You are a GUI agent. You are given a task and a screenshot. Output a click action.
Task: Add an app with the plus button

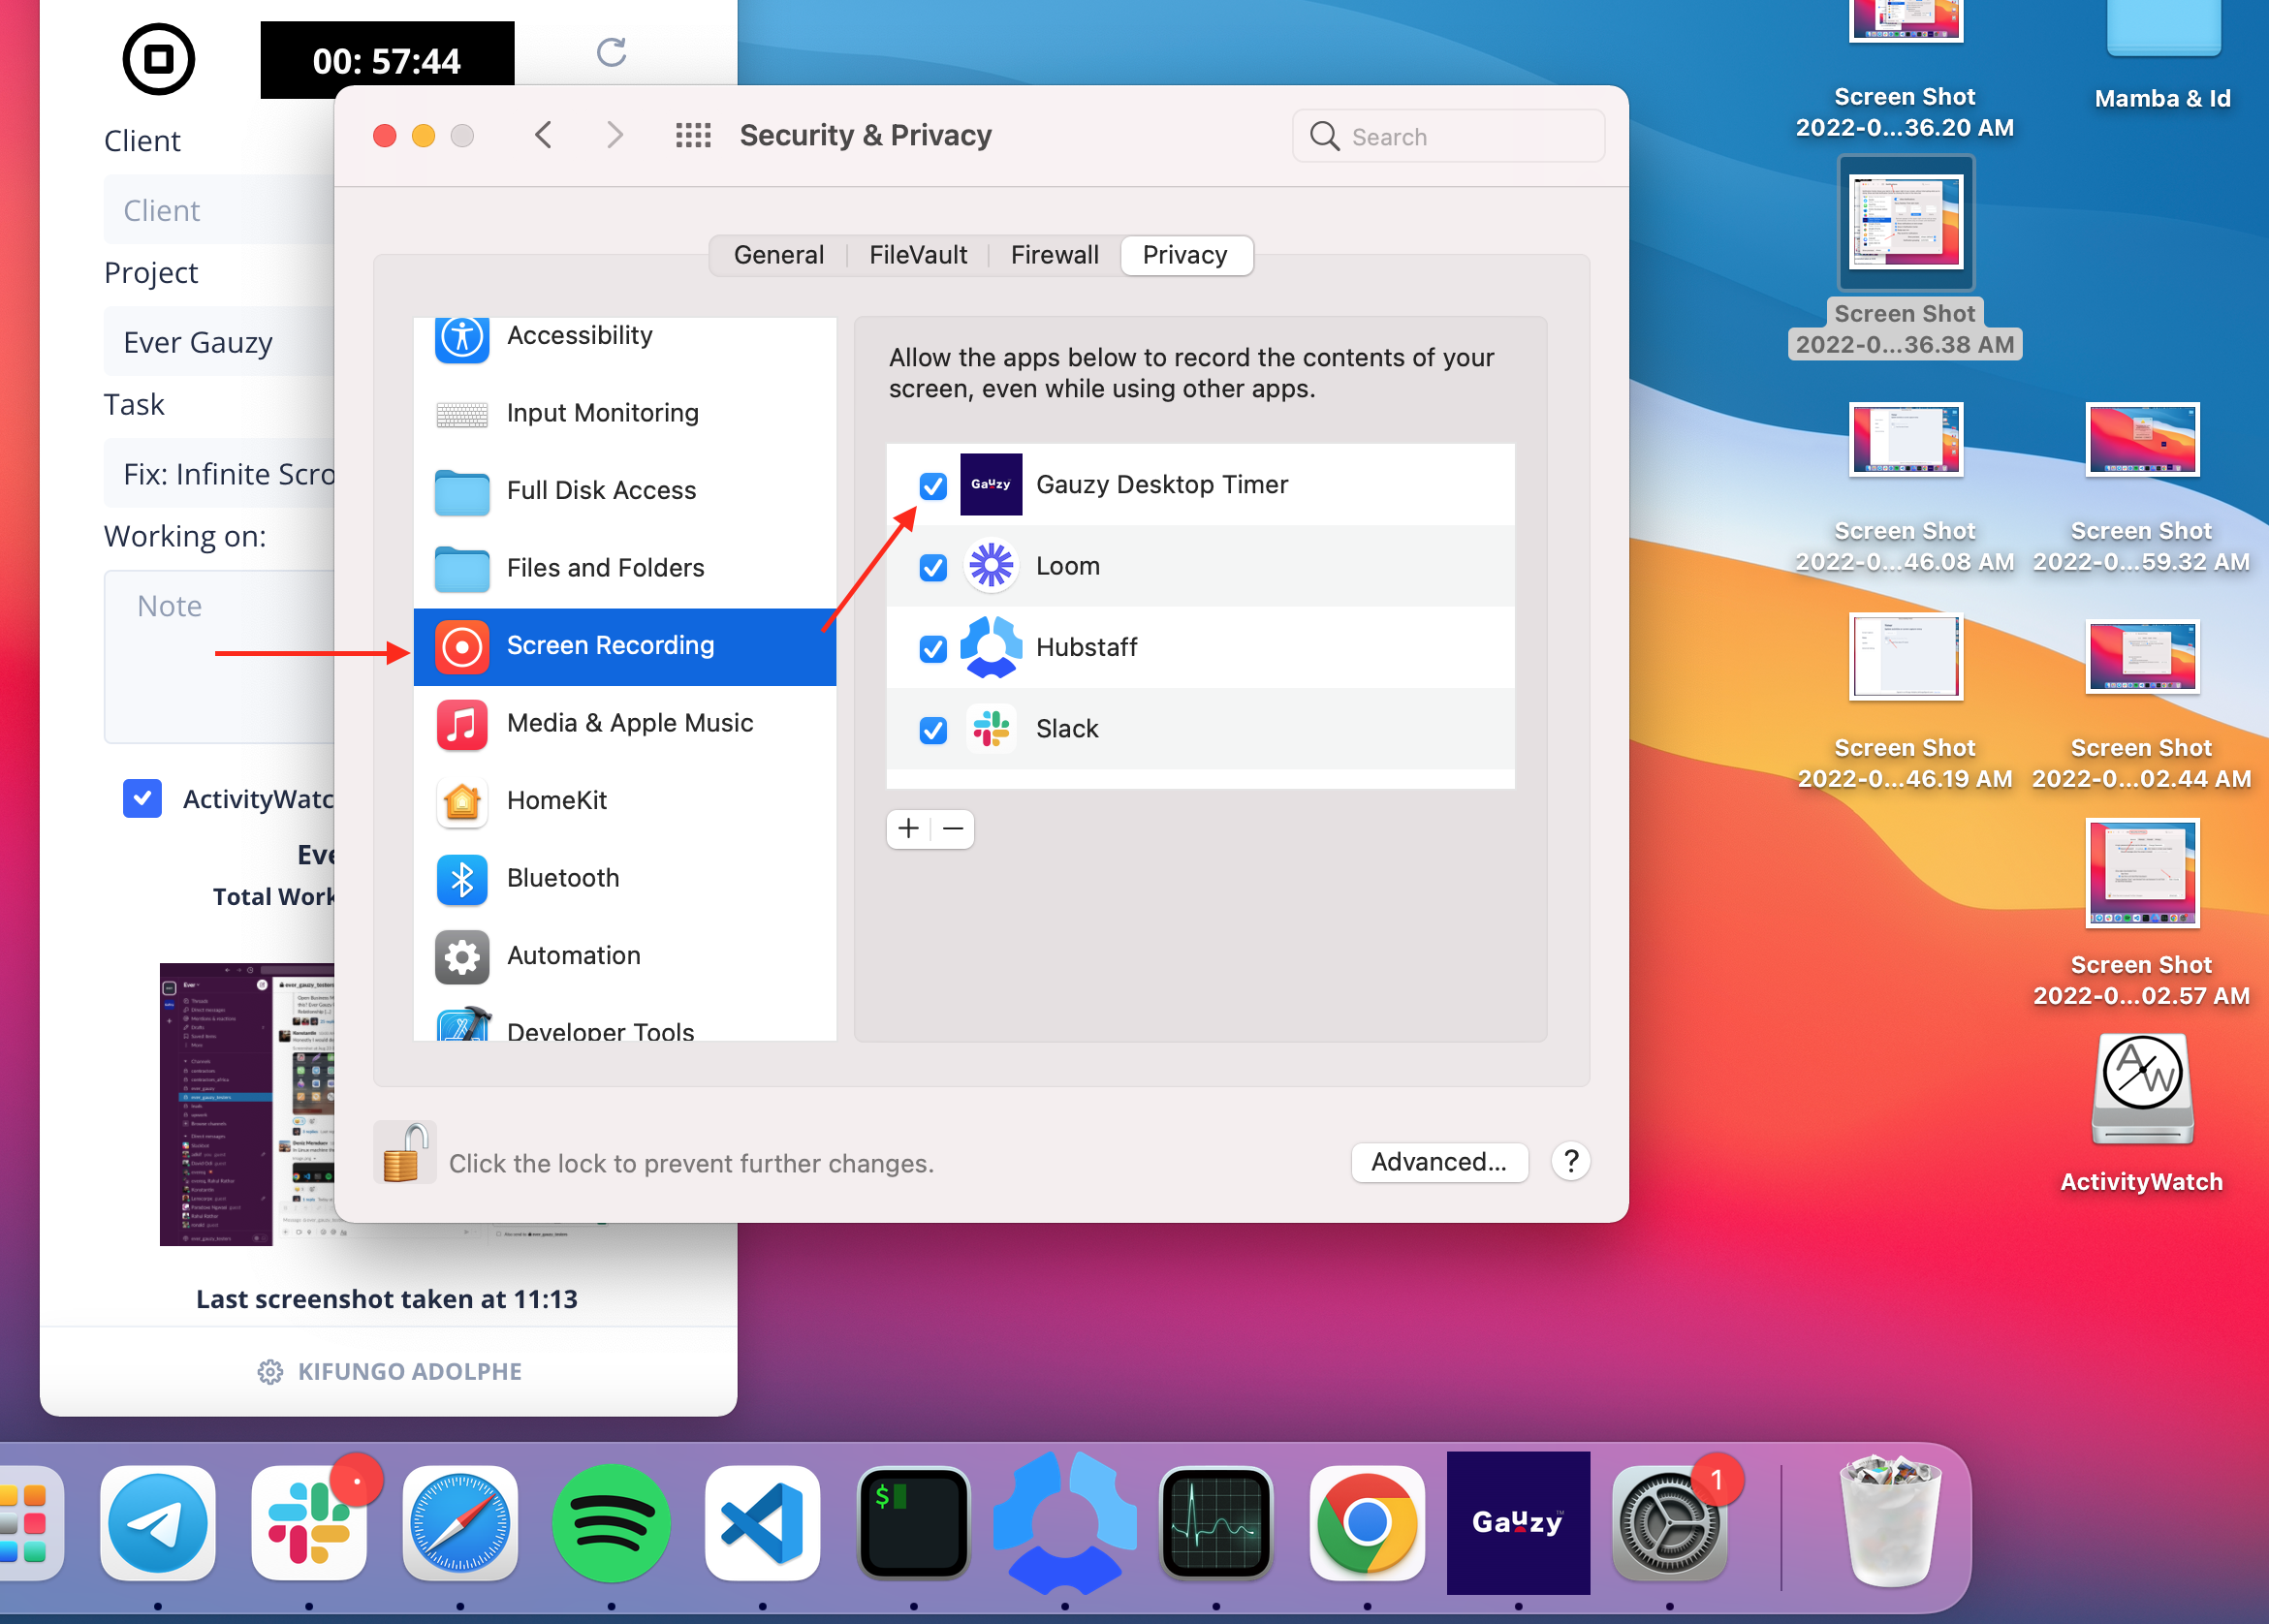click(x=908, y=829)
